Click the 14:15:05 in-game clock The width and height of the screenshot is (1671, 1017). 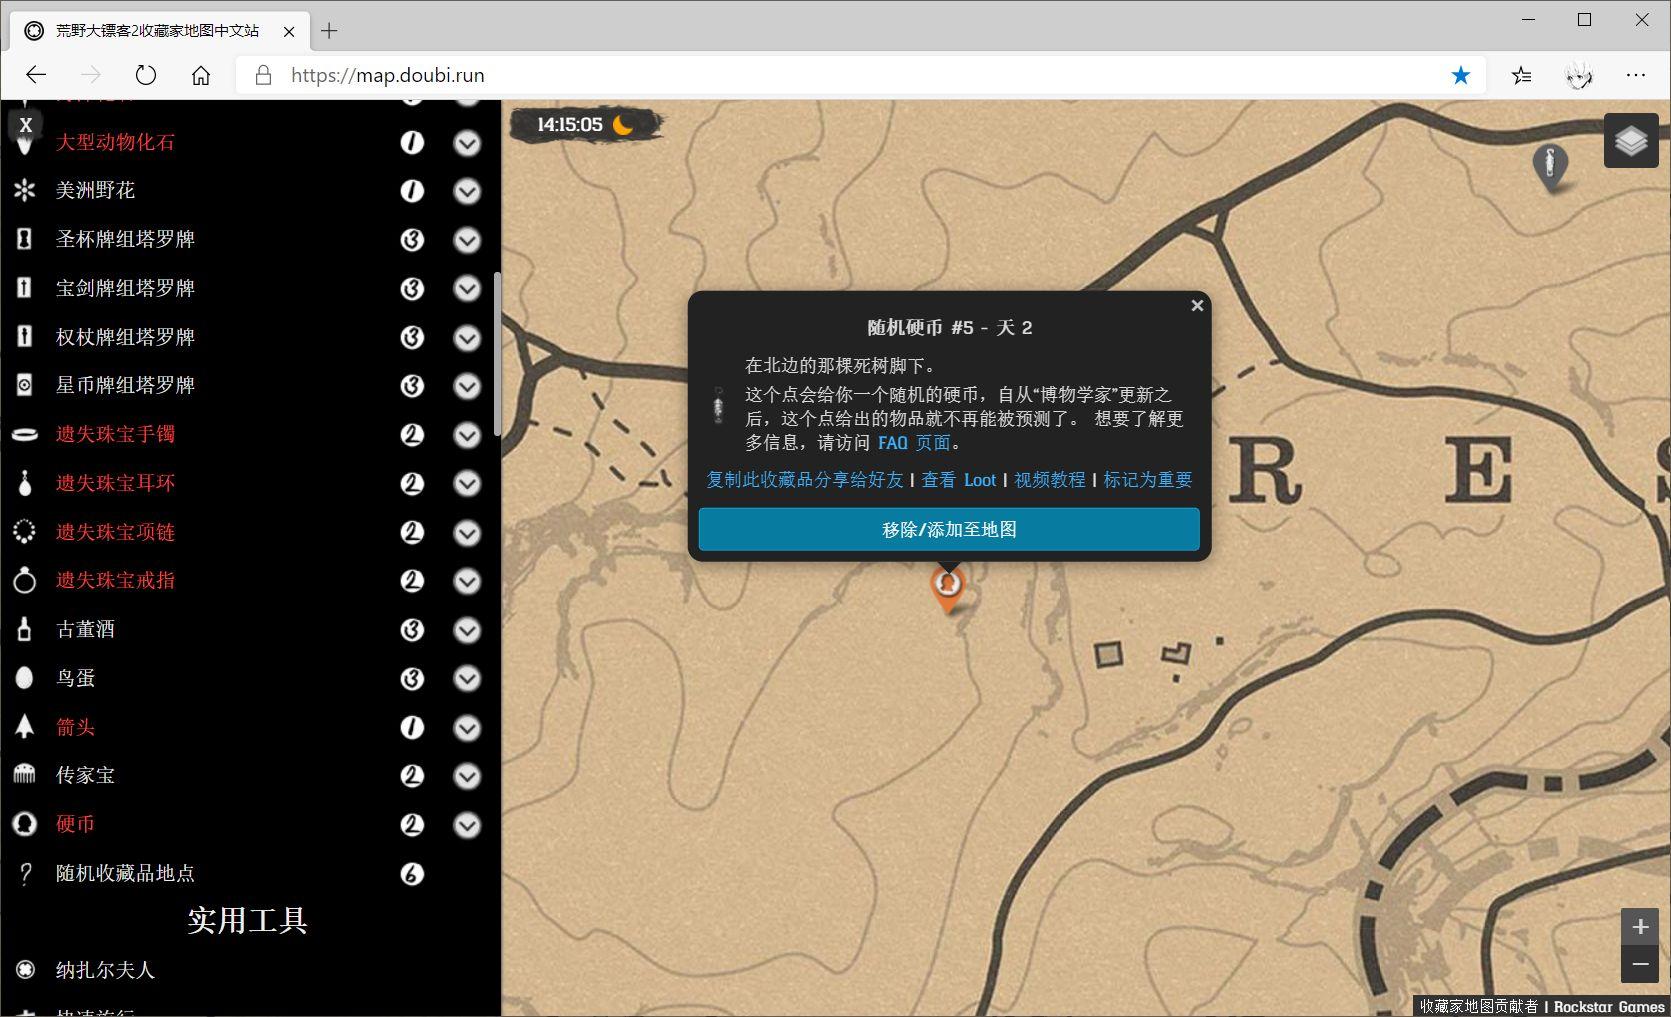pyautogui.click(x=586, y=125)
